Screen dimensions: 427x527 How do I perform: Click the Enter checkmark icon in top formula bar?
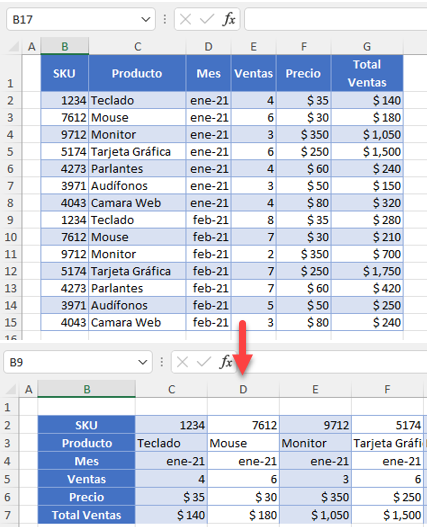point(207,19)
